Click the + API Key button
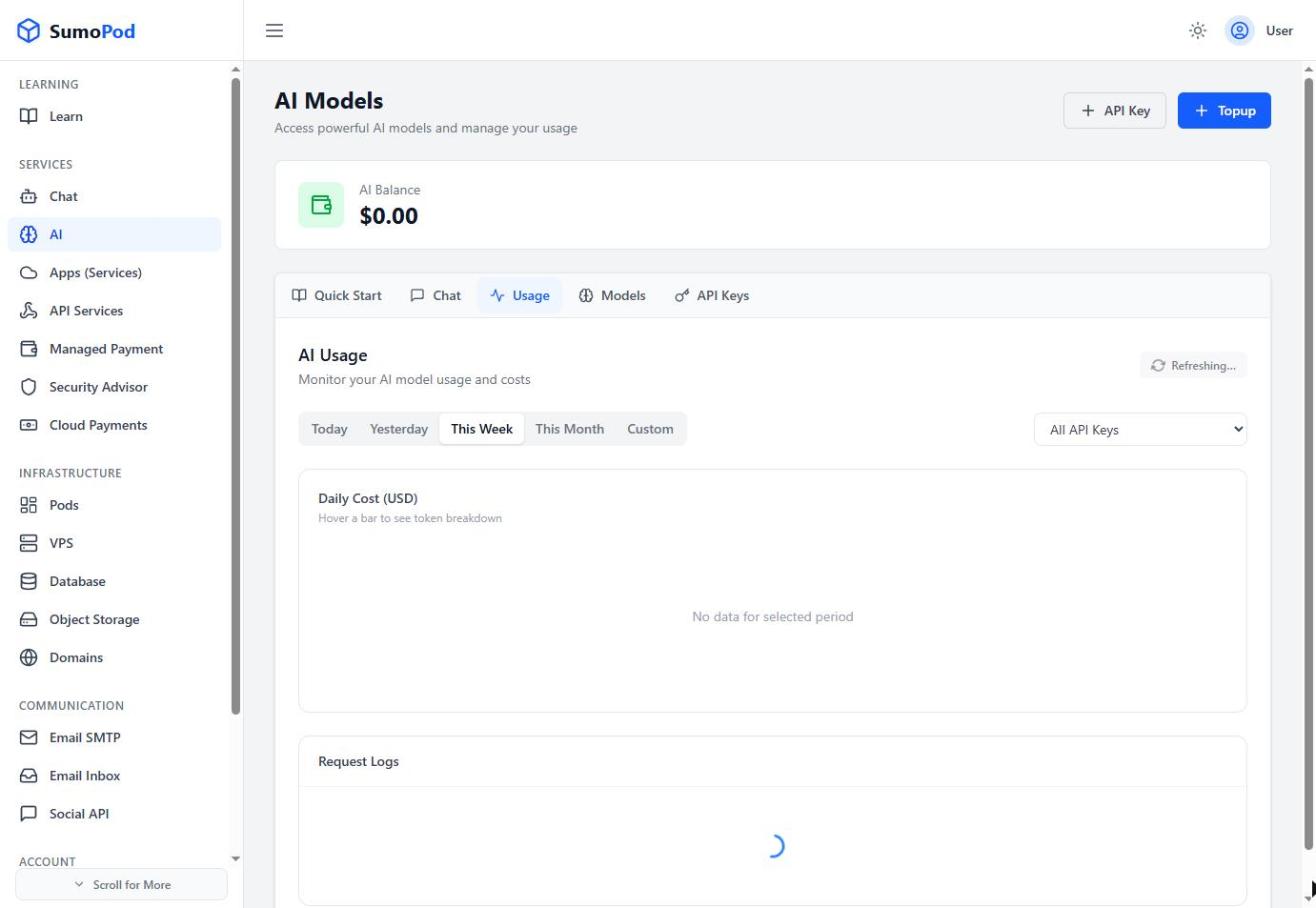This screenshot has width=1316, height=908. click(1115, 111)
